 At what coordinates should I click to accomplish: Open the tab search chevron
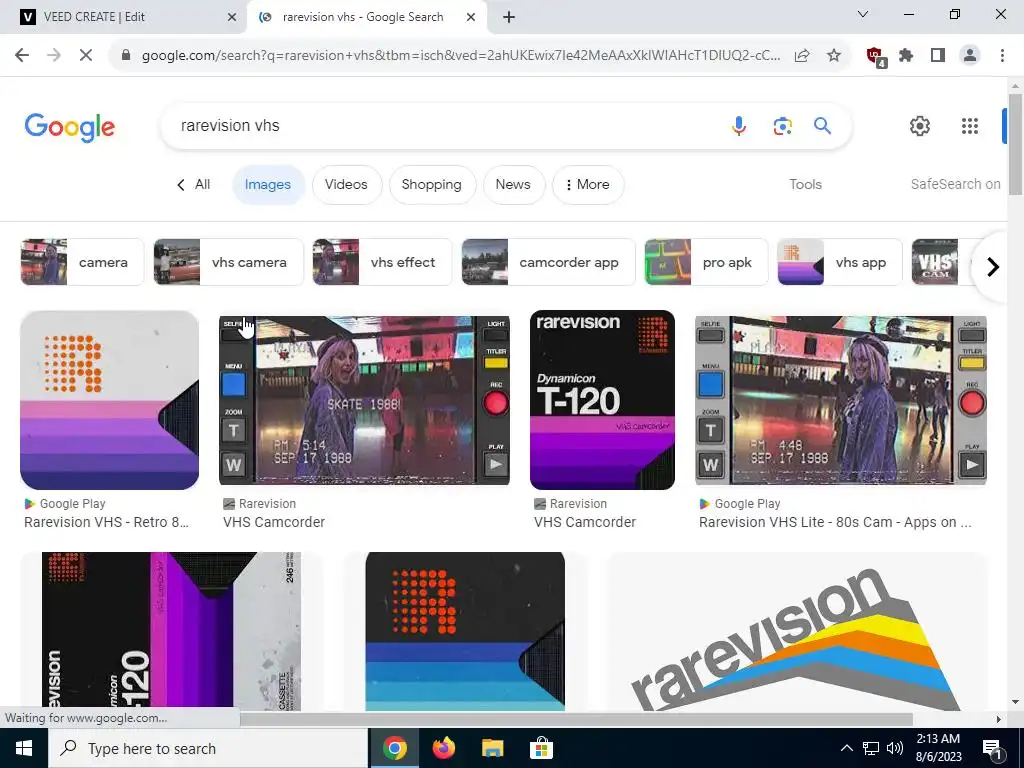[863, 14]
